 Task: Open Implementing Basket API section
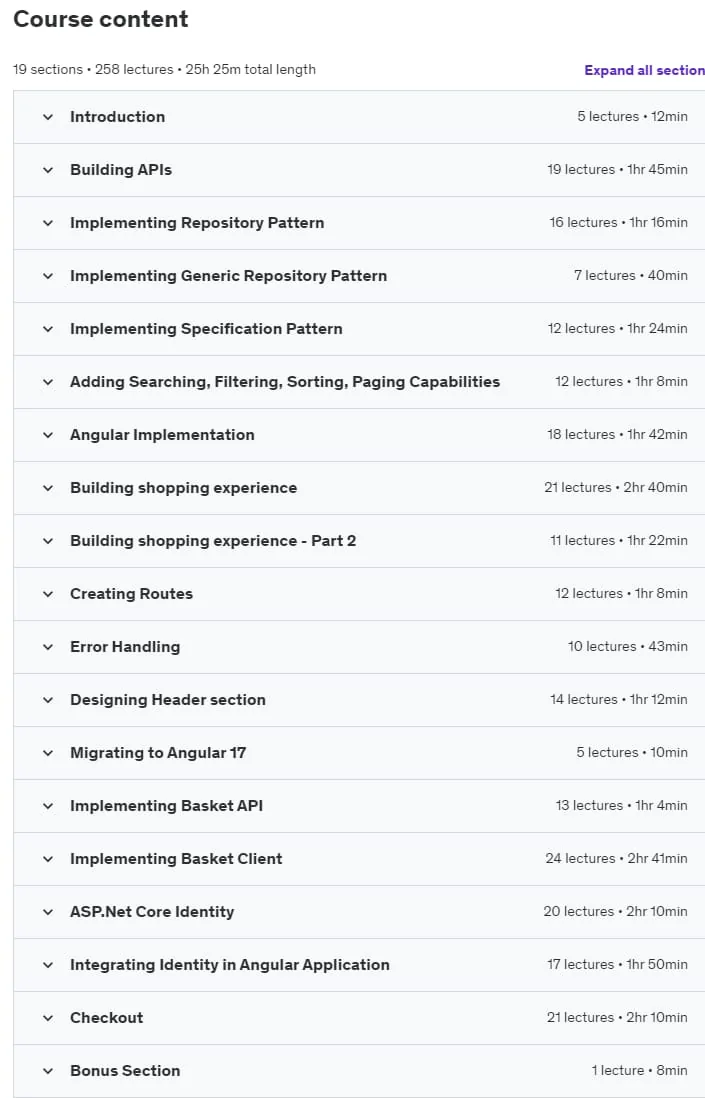click(167, 806)
